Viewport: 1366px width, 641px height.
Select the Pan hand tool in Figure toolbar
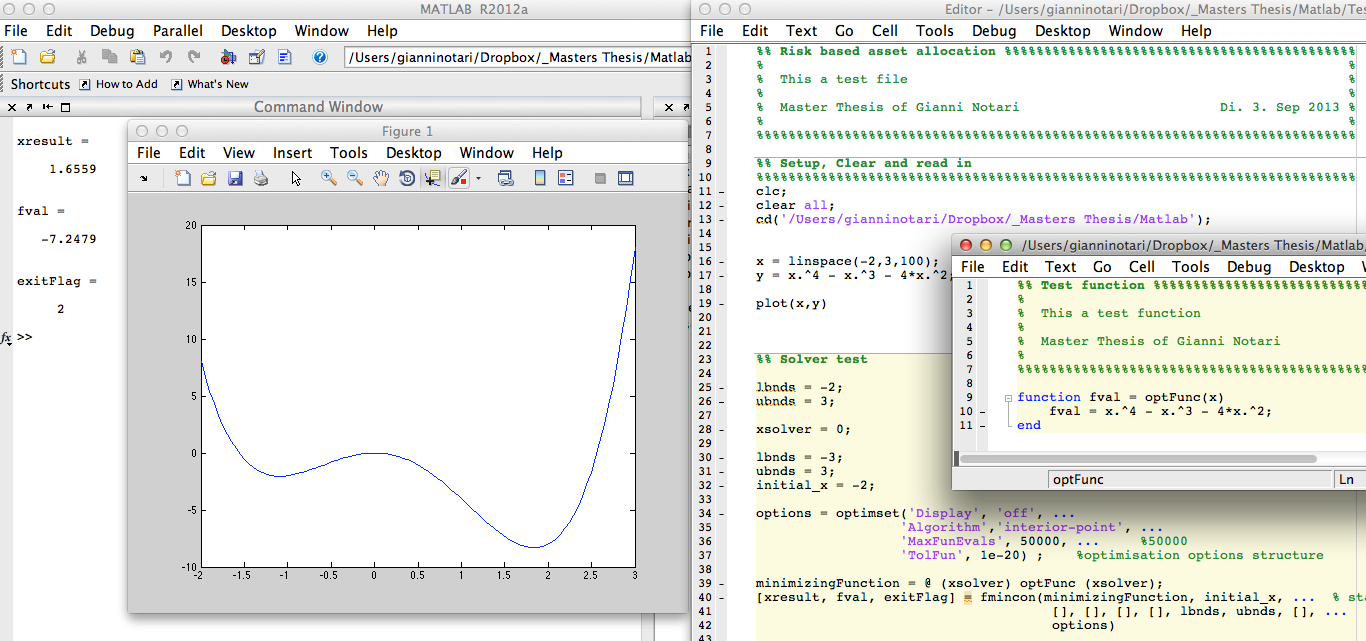click(x=381, y=178)
